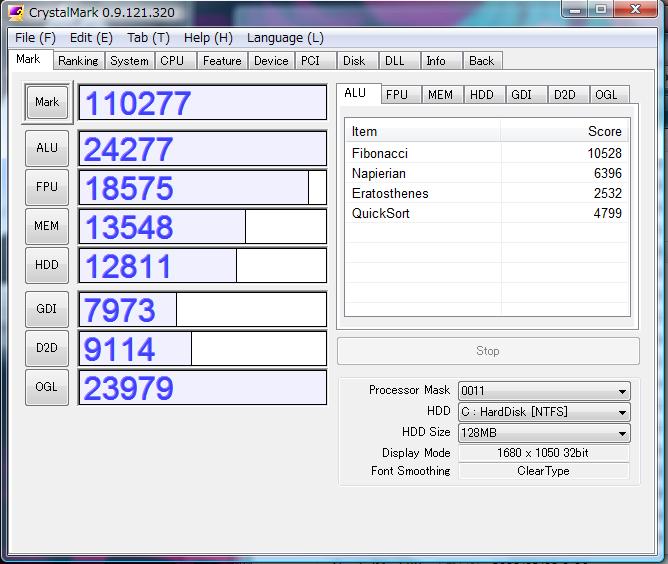The height and width of the screenshot is (564, 668).
Task: Open the HDD Size dropdown
Action: [544, 433]
